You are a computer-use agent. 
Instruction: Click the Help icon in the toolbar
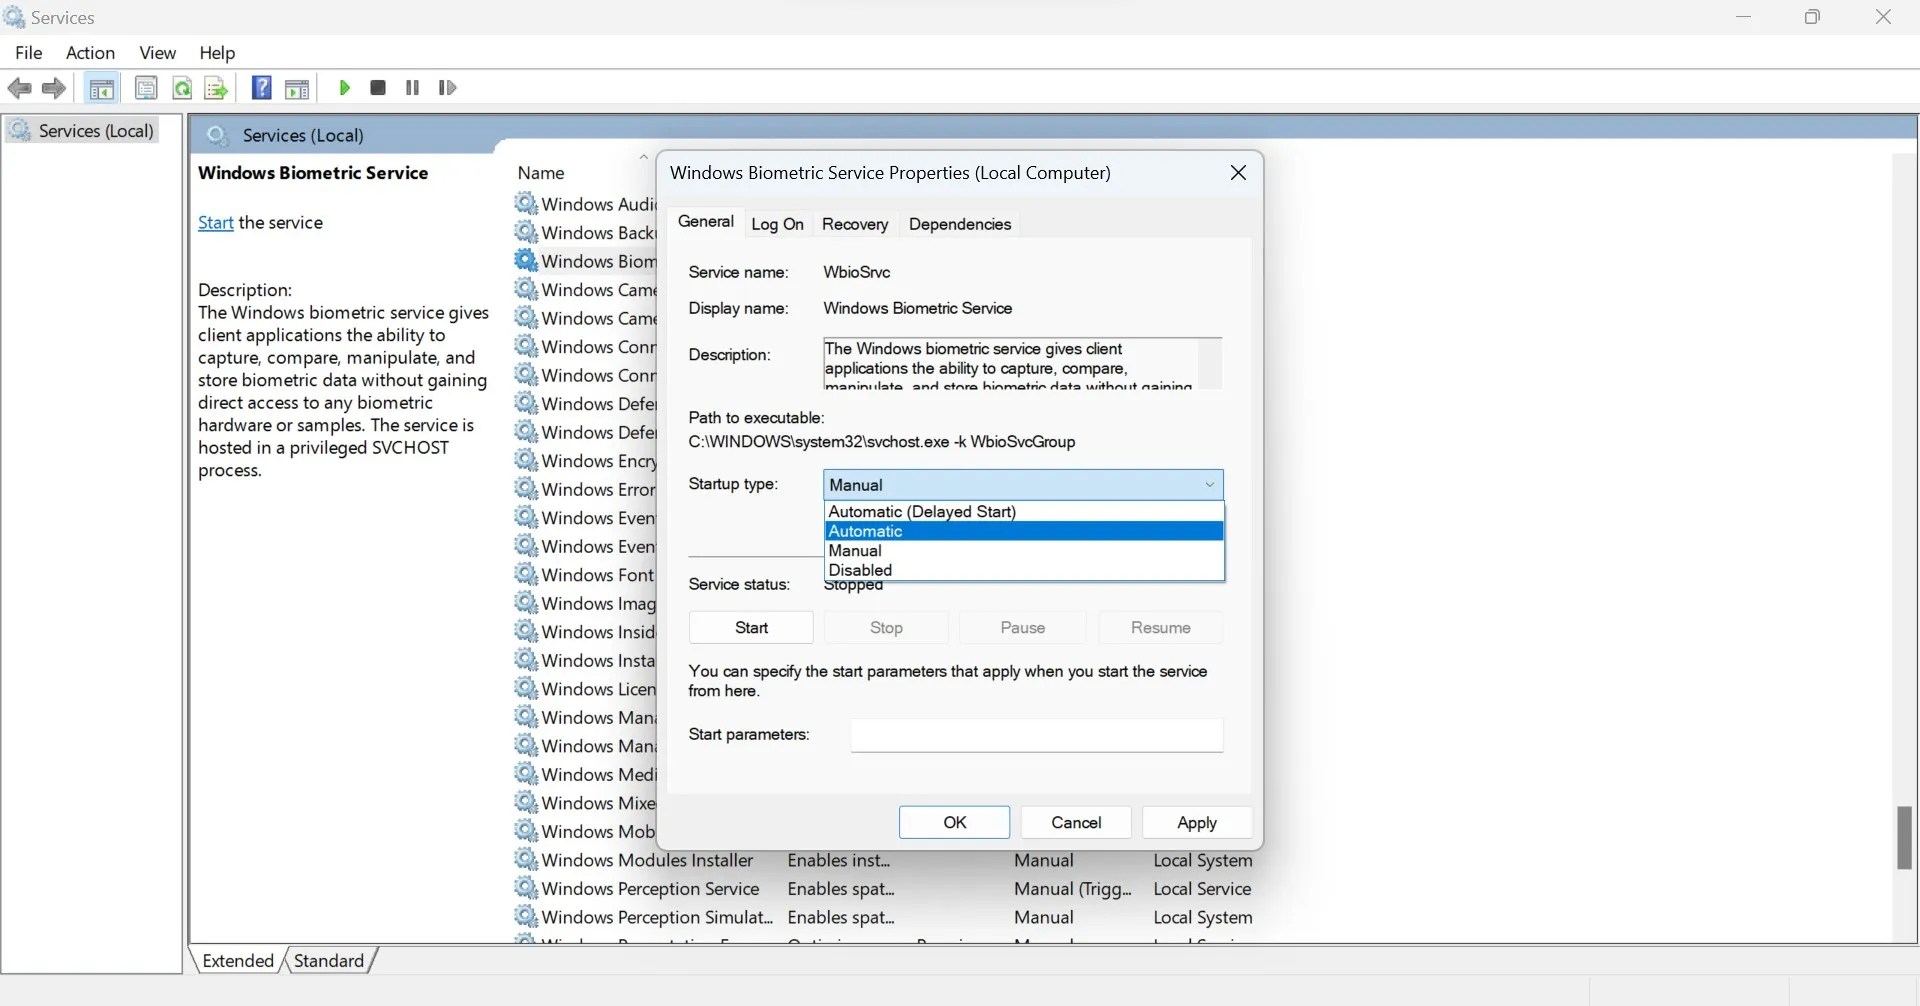click(x=261, y=88)
